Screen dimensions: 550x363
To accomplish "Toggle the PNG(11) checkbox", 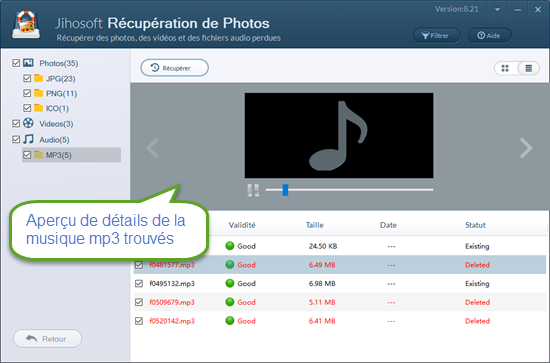I will (x=27, y=93).
